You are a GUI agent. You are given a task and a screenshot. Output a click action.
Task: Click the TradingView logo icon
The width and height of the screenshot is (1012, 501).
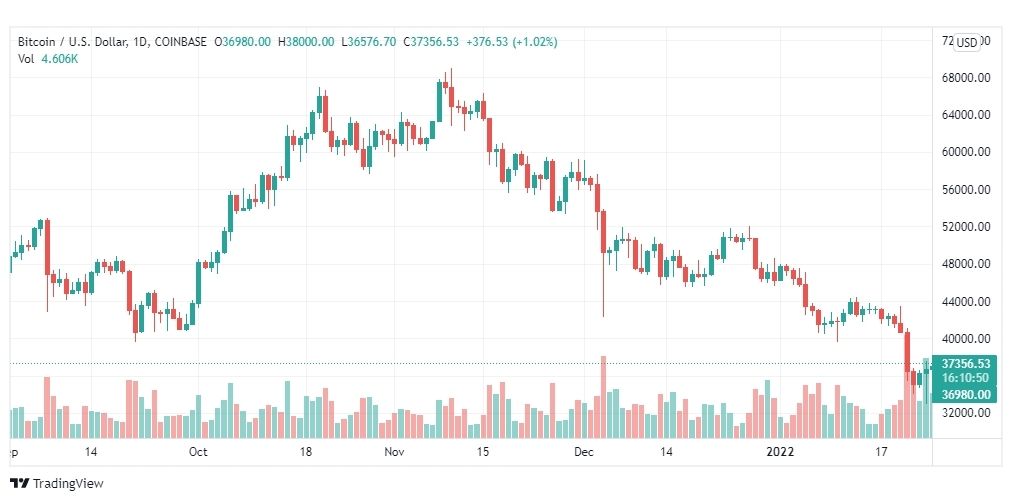(x=20, y=483)
